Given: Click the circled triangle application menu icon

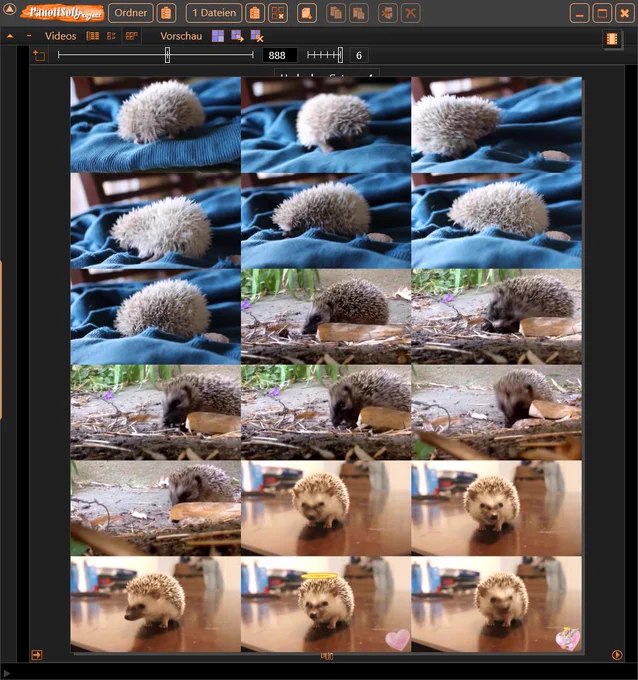Looking at the screenshot, I should [x=9, y=9].
